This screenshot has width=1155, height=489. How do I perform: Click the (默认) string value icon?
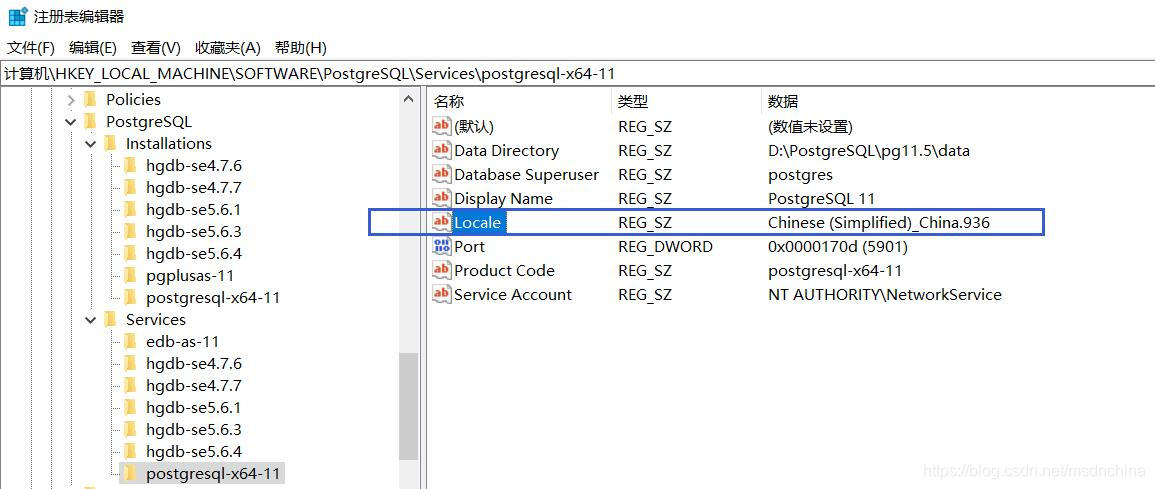[441, 126]
